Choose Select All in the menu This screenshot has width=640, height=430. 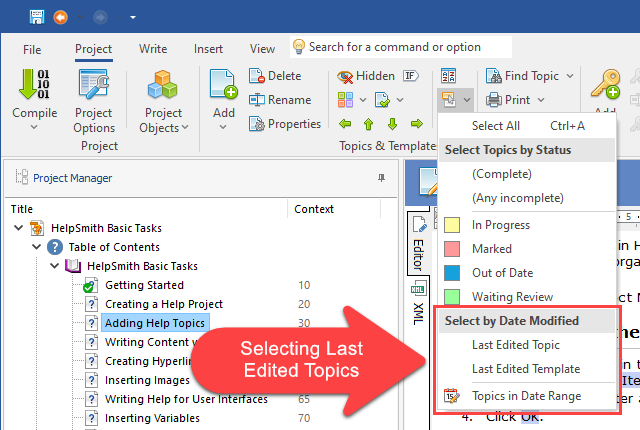(x=527, y=126)
